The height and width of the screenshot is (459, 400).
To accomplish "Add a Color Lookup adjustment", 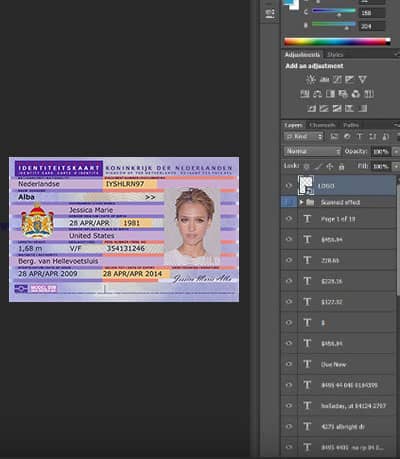I will pyautogui.click(x=369, y=94).
